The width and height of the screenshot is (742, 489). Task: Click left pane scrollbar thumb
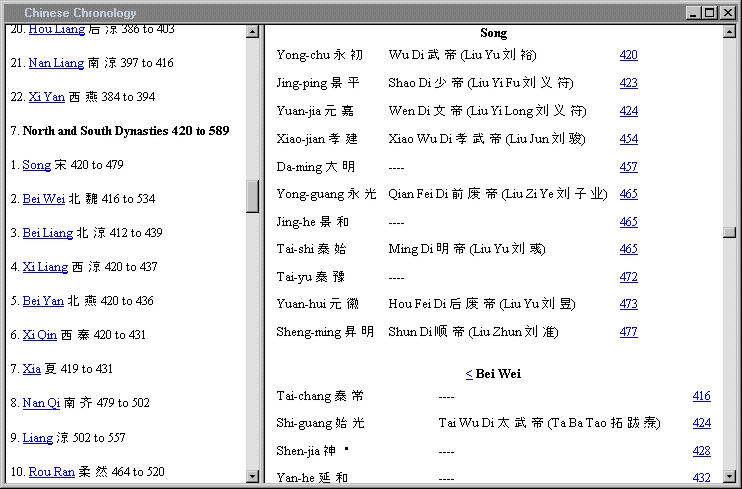tap(253, 196)
